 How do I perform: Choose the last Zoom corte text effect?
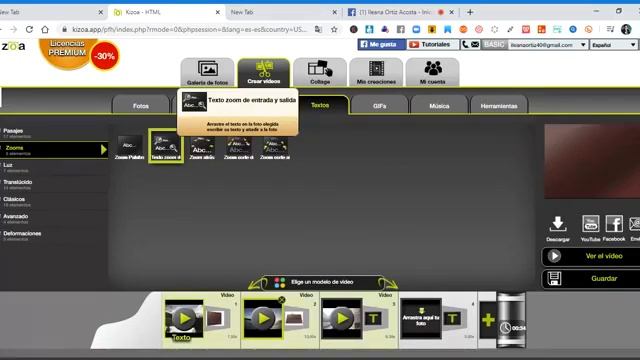coord(275,148)
